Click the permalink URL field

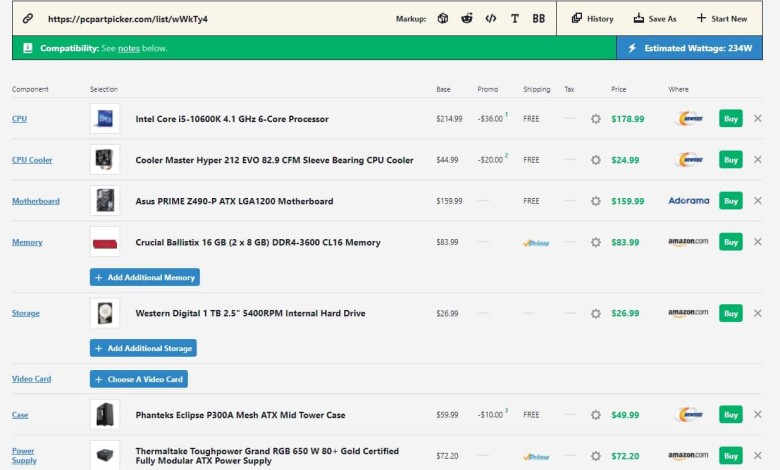pyautogui.click(x=128, y=19)
